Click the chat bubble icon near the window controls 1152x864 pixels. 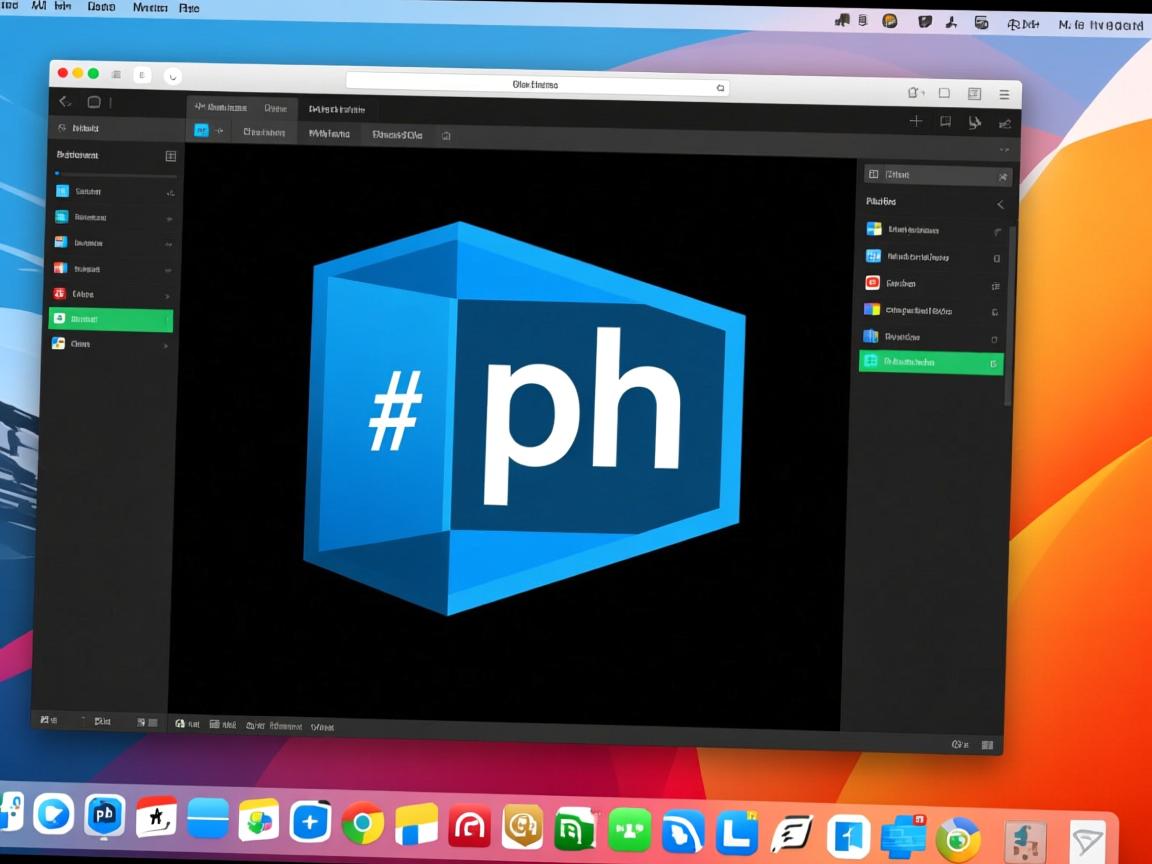click(94, 101)
